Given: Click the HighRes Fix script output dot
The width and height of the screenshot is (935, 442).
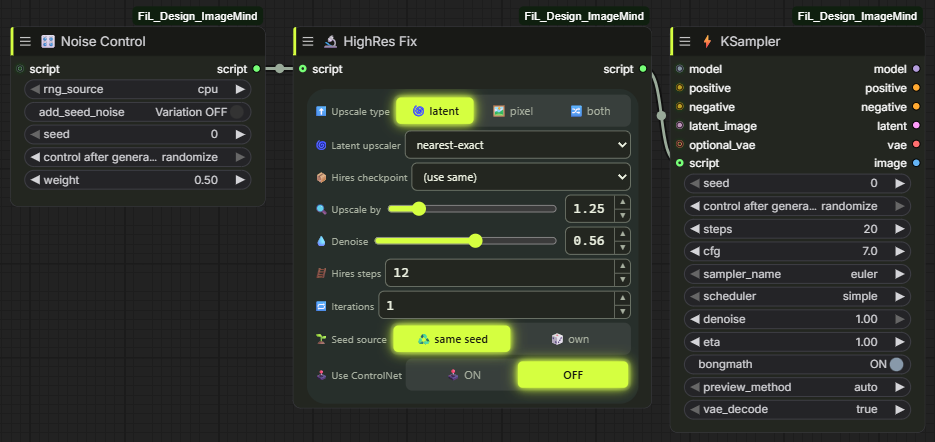Looking at the screenshot, I should click(643, 69).
